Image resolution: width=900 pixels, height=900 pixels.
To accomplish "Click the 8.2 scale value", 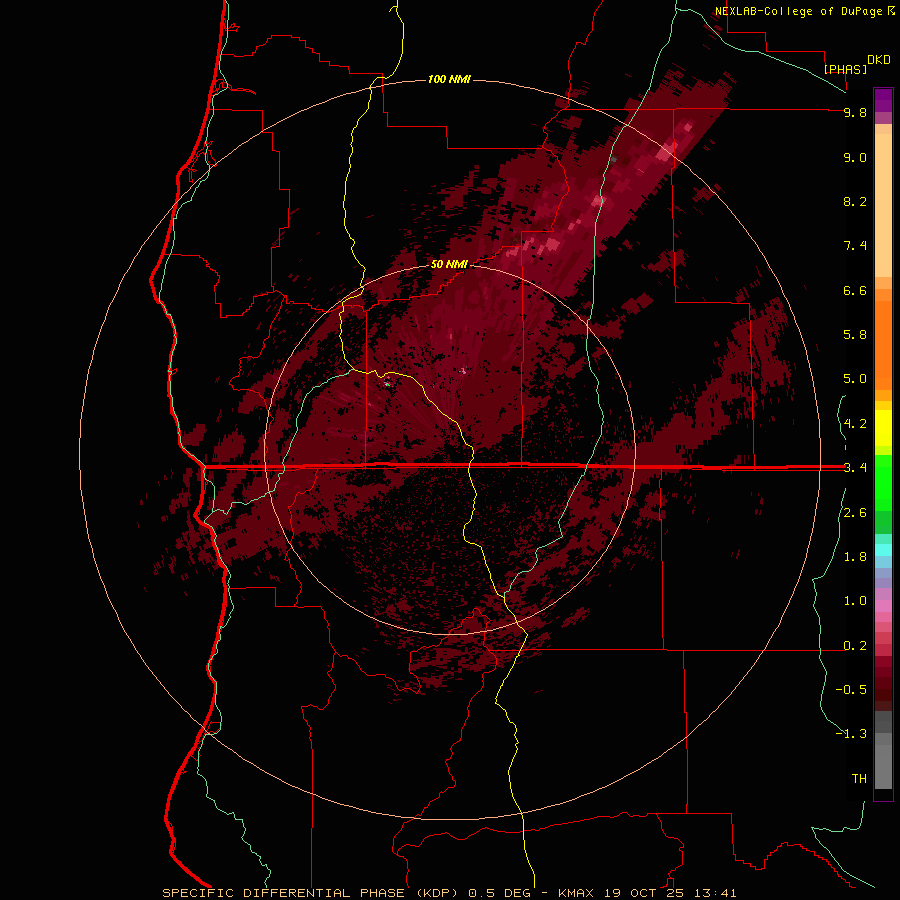I will pyautogui.click(x=855, y=202).
